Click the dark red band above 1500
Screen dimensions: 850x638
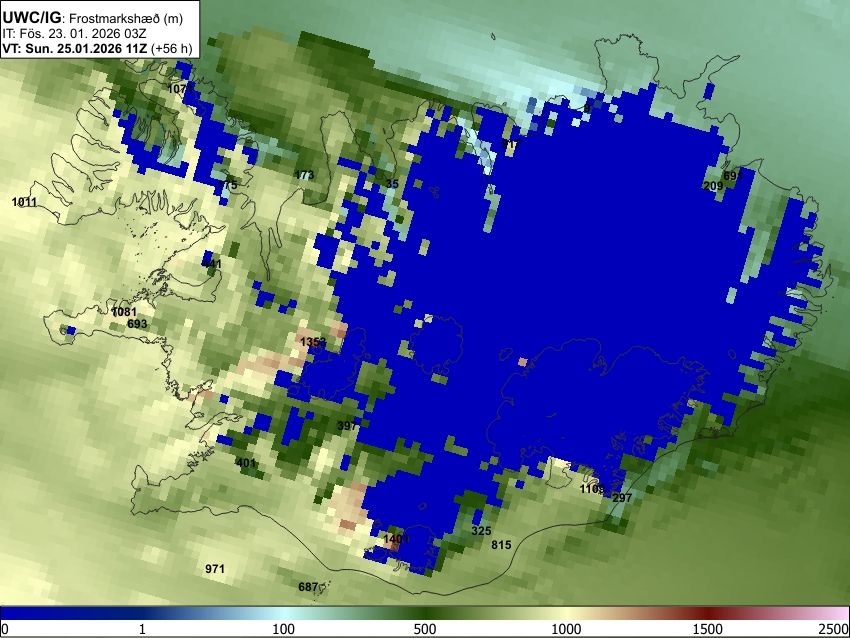[708, 613]
